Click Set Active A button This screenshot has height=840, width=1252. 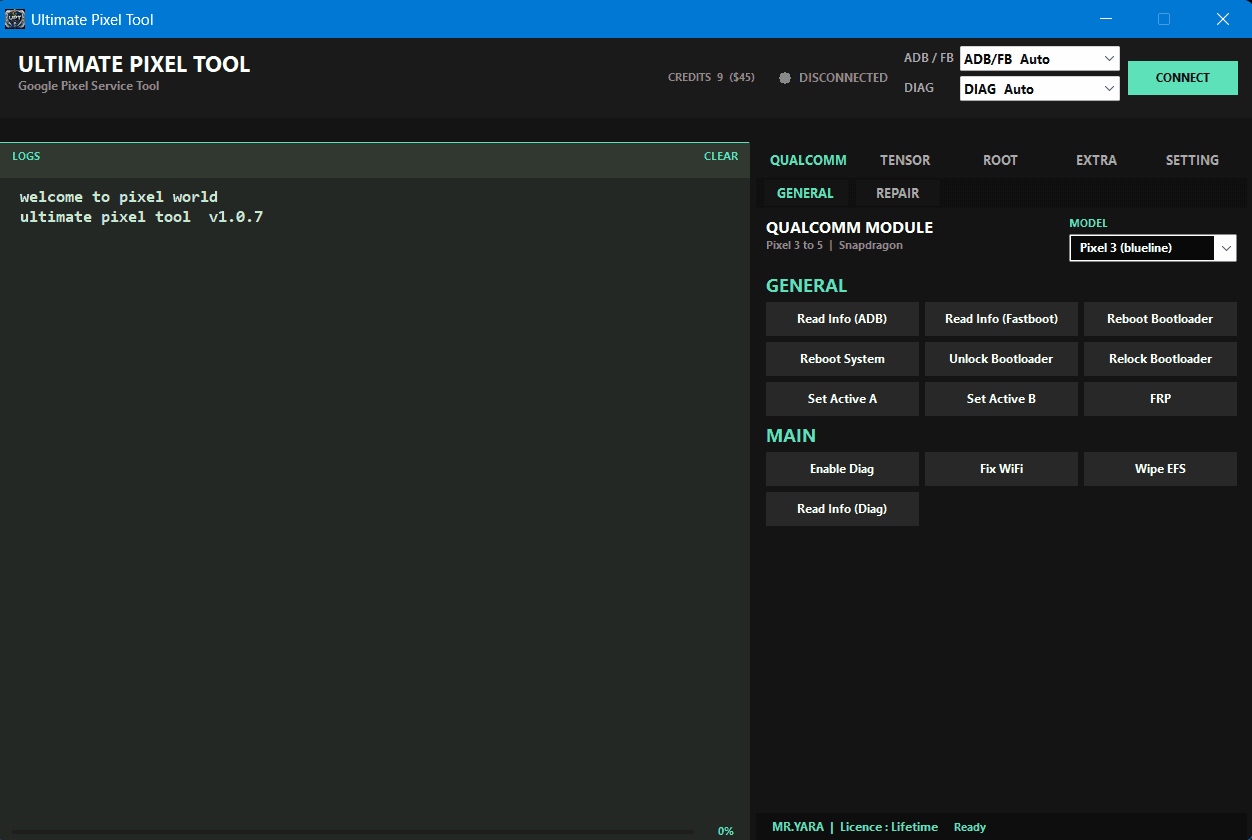point(842,399)
